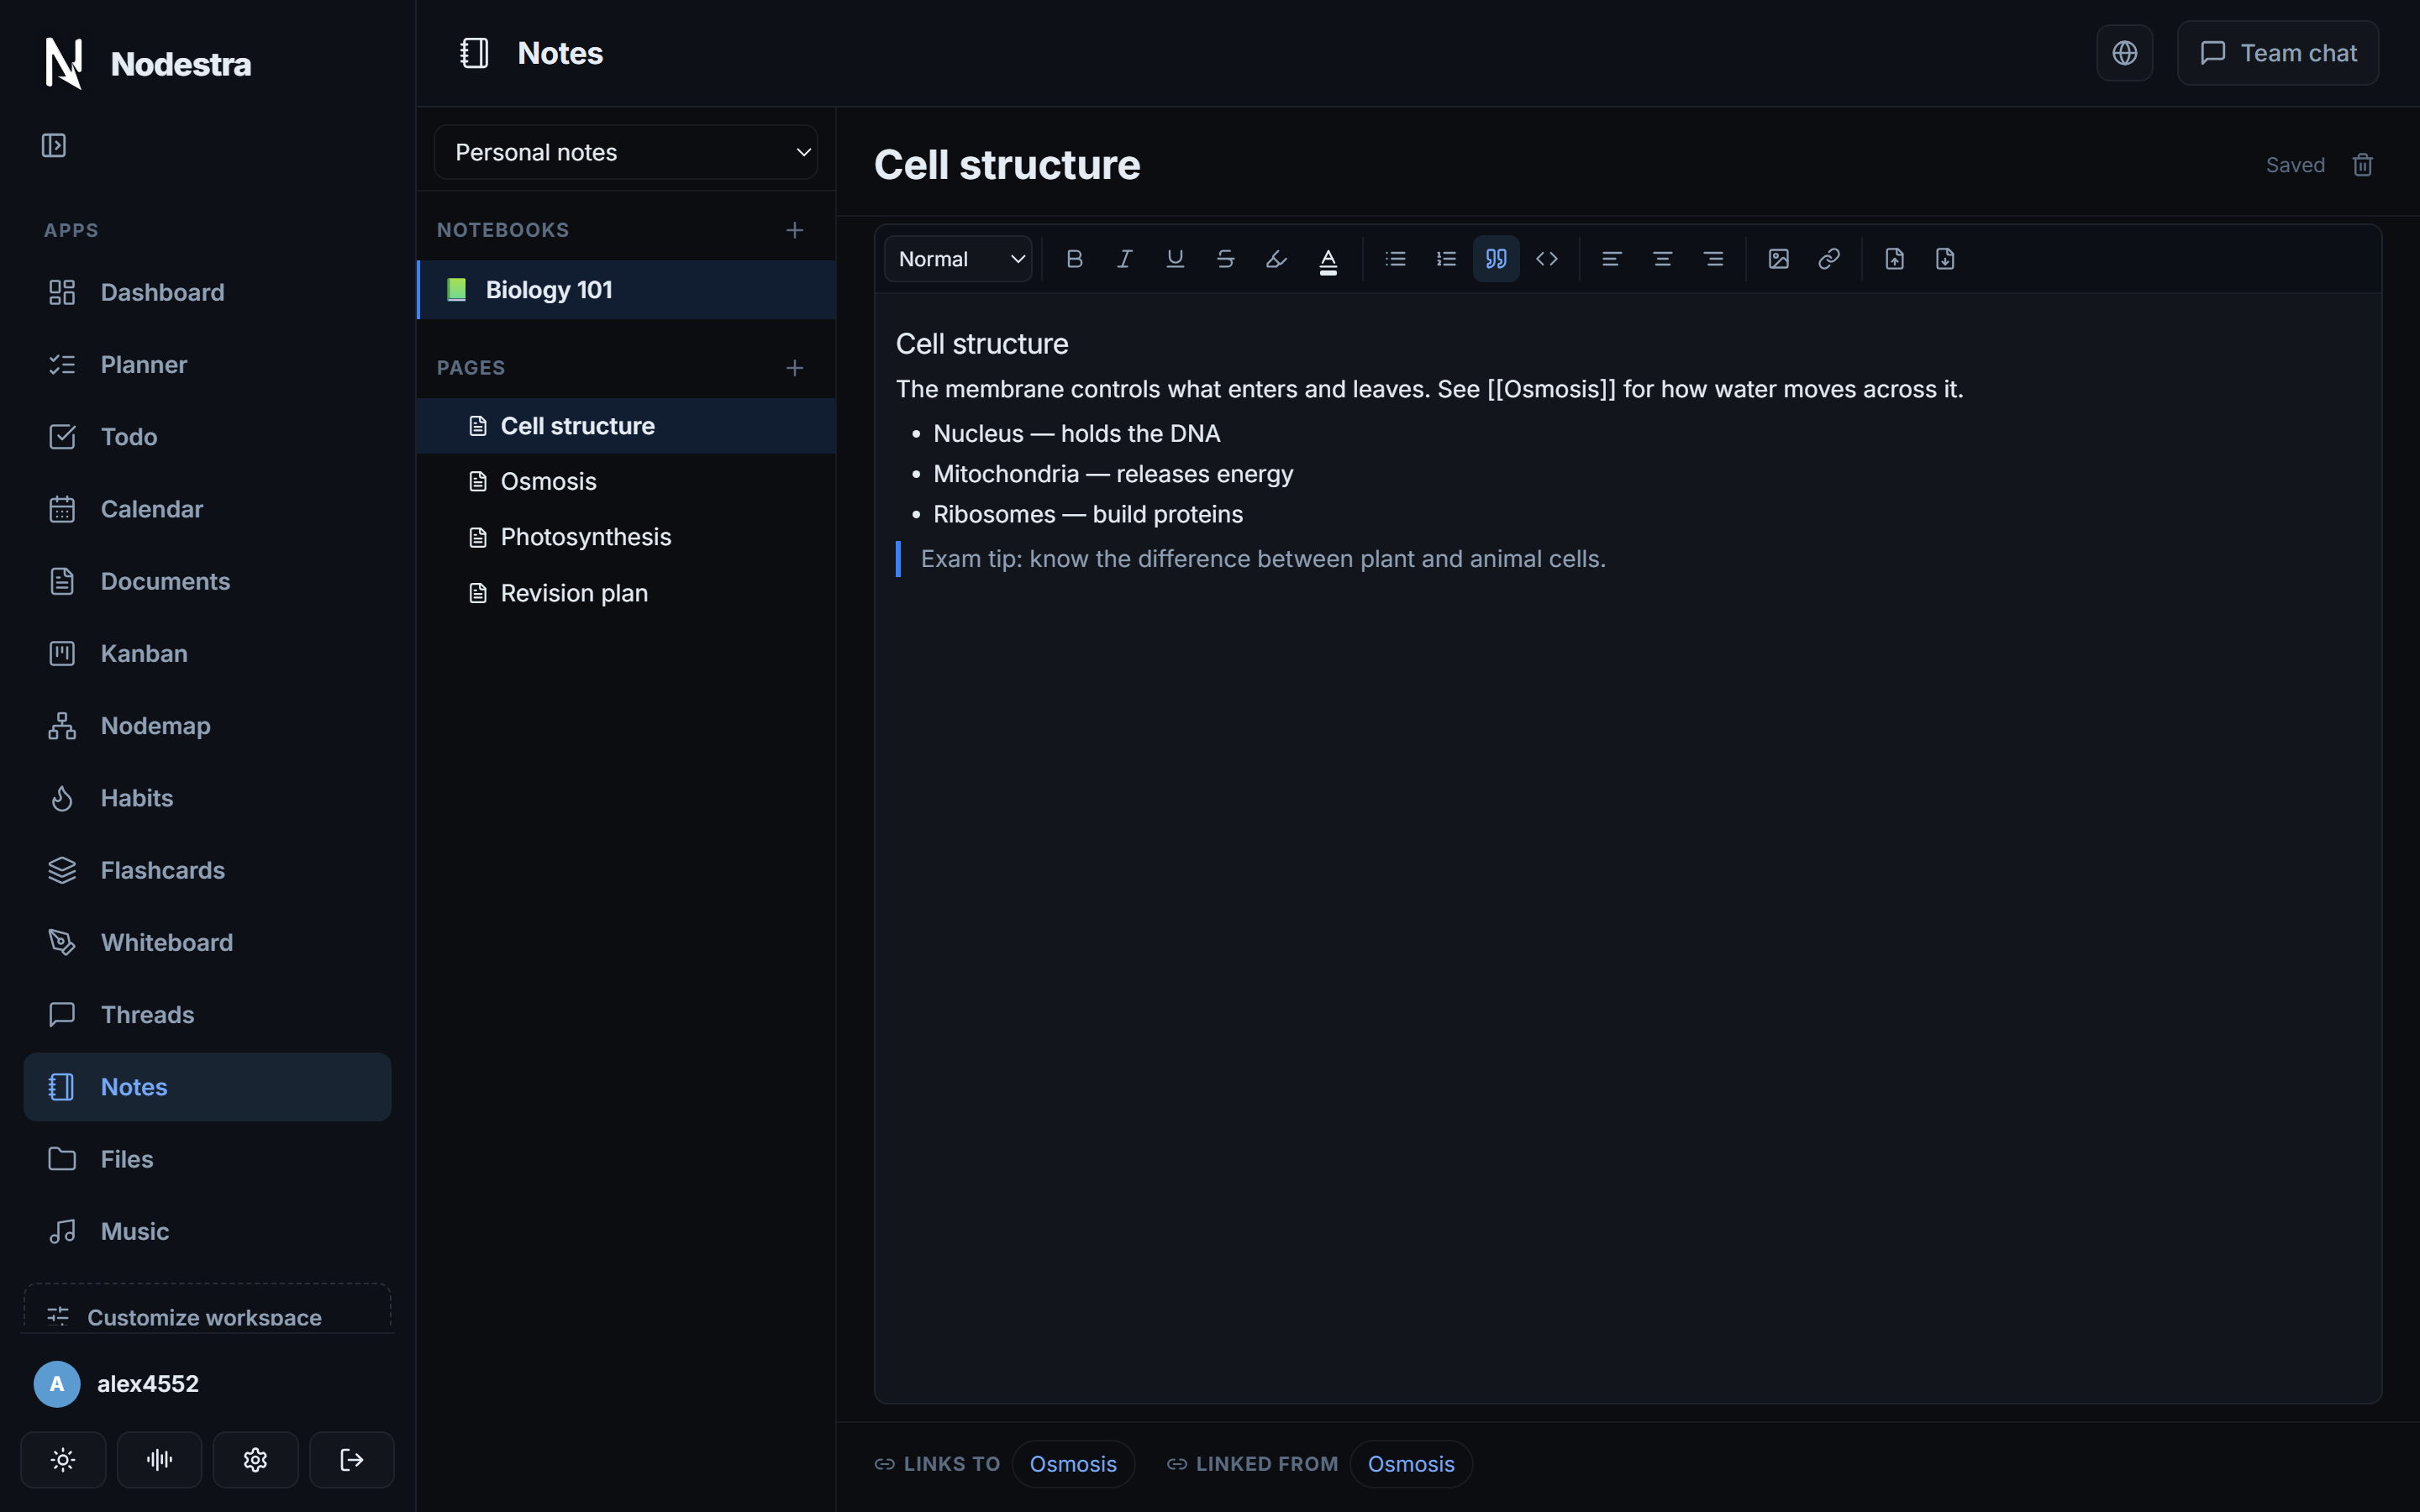This screenshot has height=1512, width=2420.
Task: Align text center
Action: [1662, 259]
